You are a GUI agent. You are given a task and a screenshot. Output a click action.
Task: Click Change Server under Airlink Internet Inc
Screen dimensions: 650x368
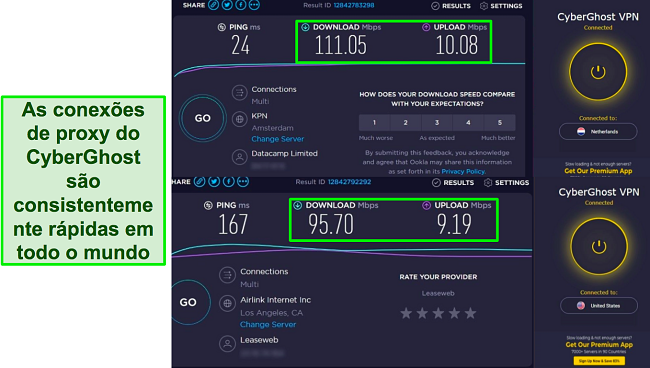click(268, 324)
